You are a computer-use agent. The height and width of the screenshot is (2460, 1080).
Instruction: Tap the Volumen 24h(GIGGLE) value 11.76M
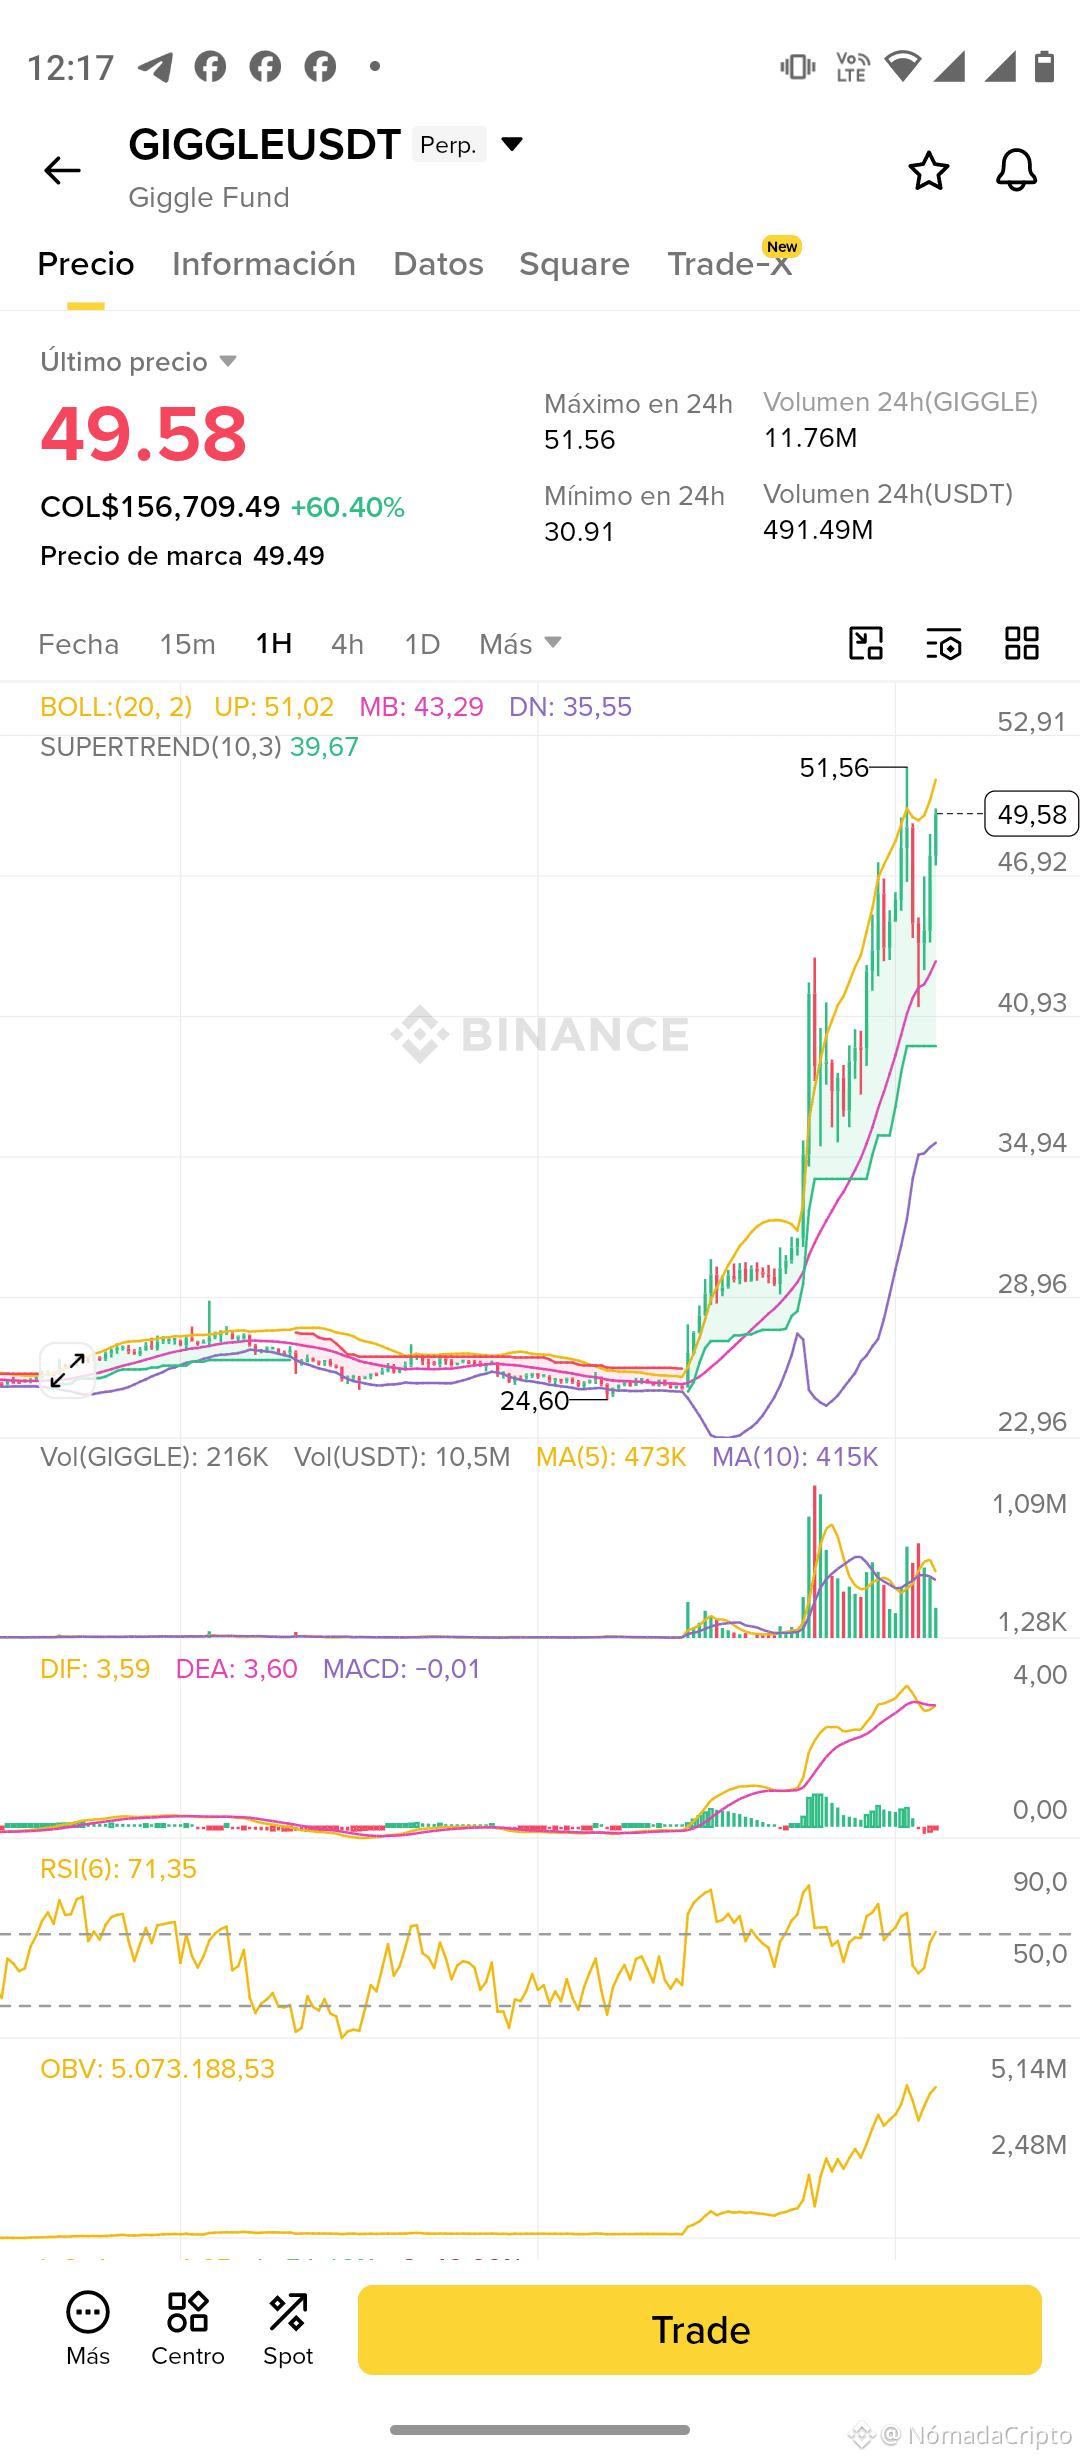tap(810, 438)
